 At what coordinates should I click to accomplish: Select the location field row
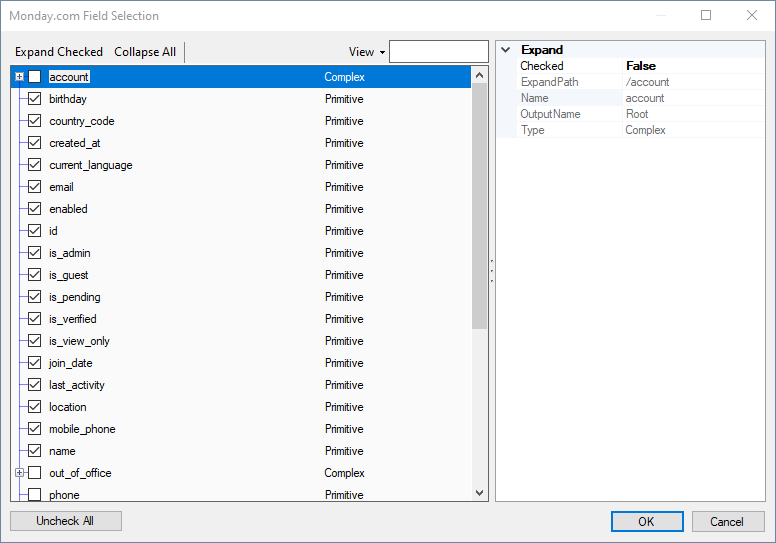[x=242, y=407]
